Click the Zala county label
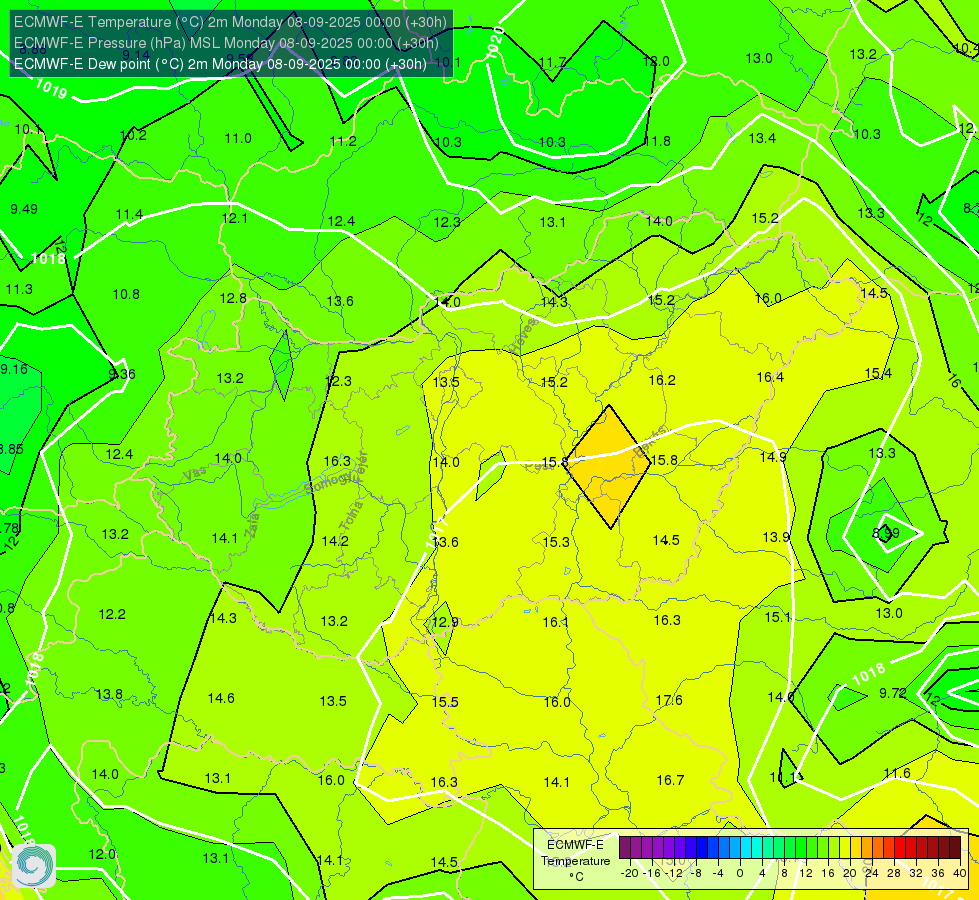The width and height of the screenshot is (979, 900). tap(252, 525)
